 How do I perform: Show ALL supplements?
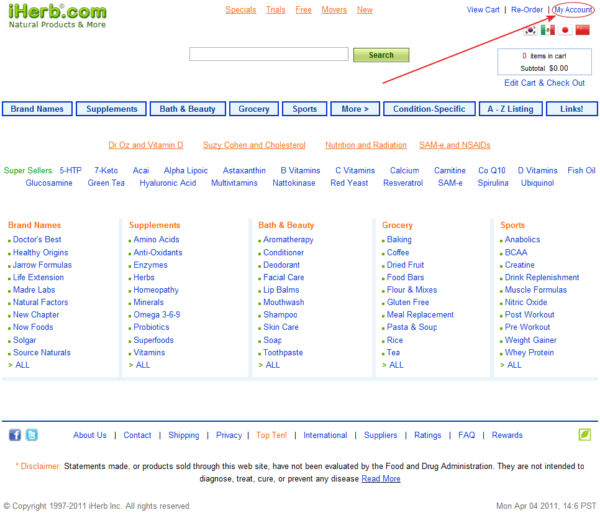[143, 365]
